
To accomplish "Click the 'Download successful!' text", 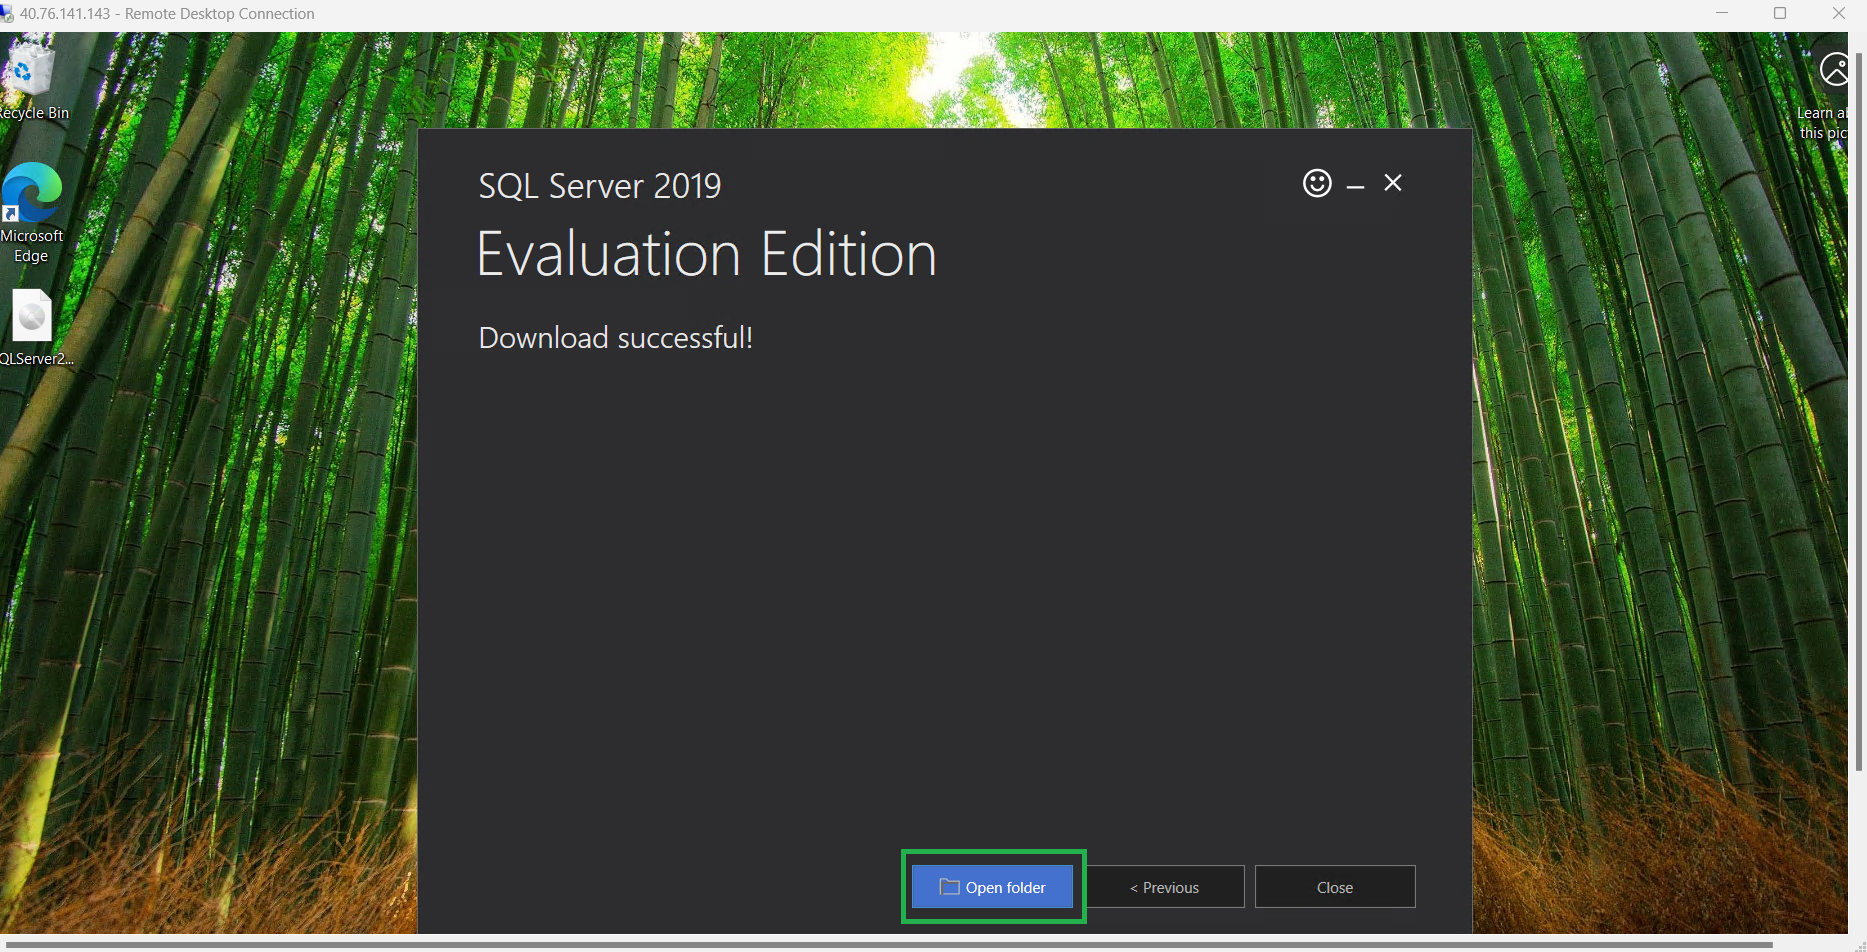I will pyautogui.click(x=615, y=338).
